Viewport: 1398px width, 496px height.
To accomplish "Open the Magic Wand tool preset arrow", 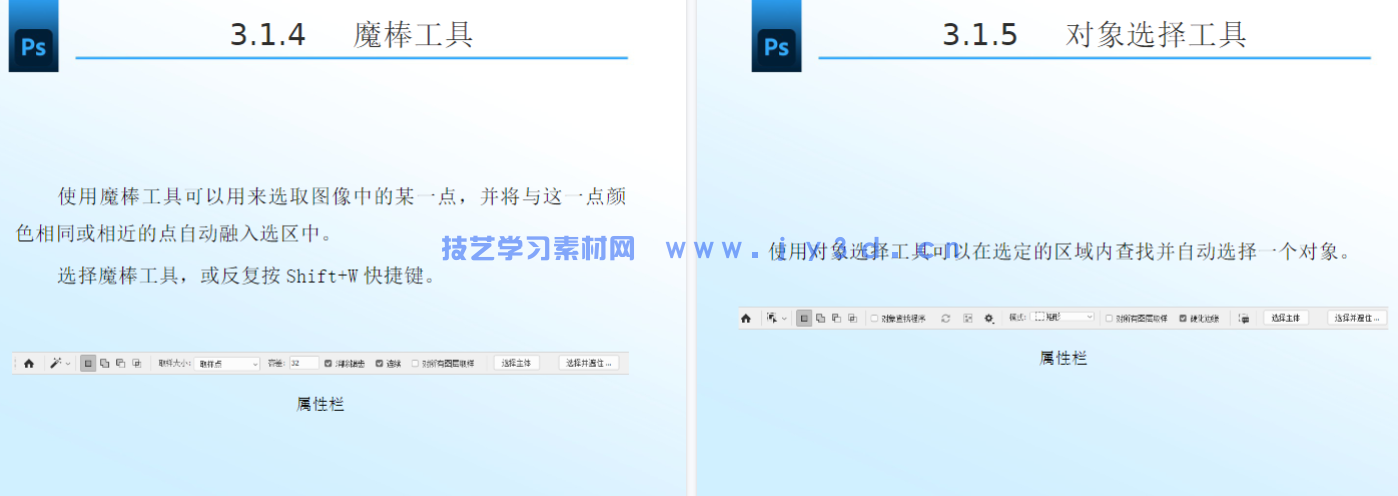I will pos(68,364).
